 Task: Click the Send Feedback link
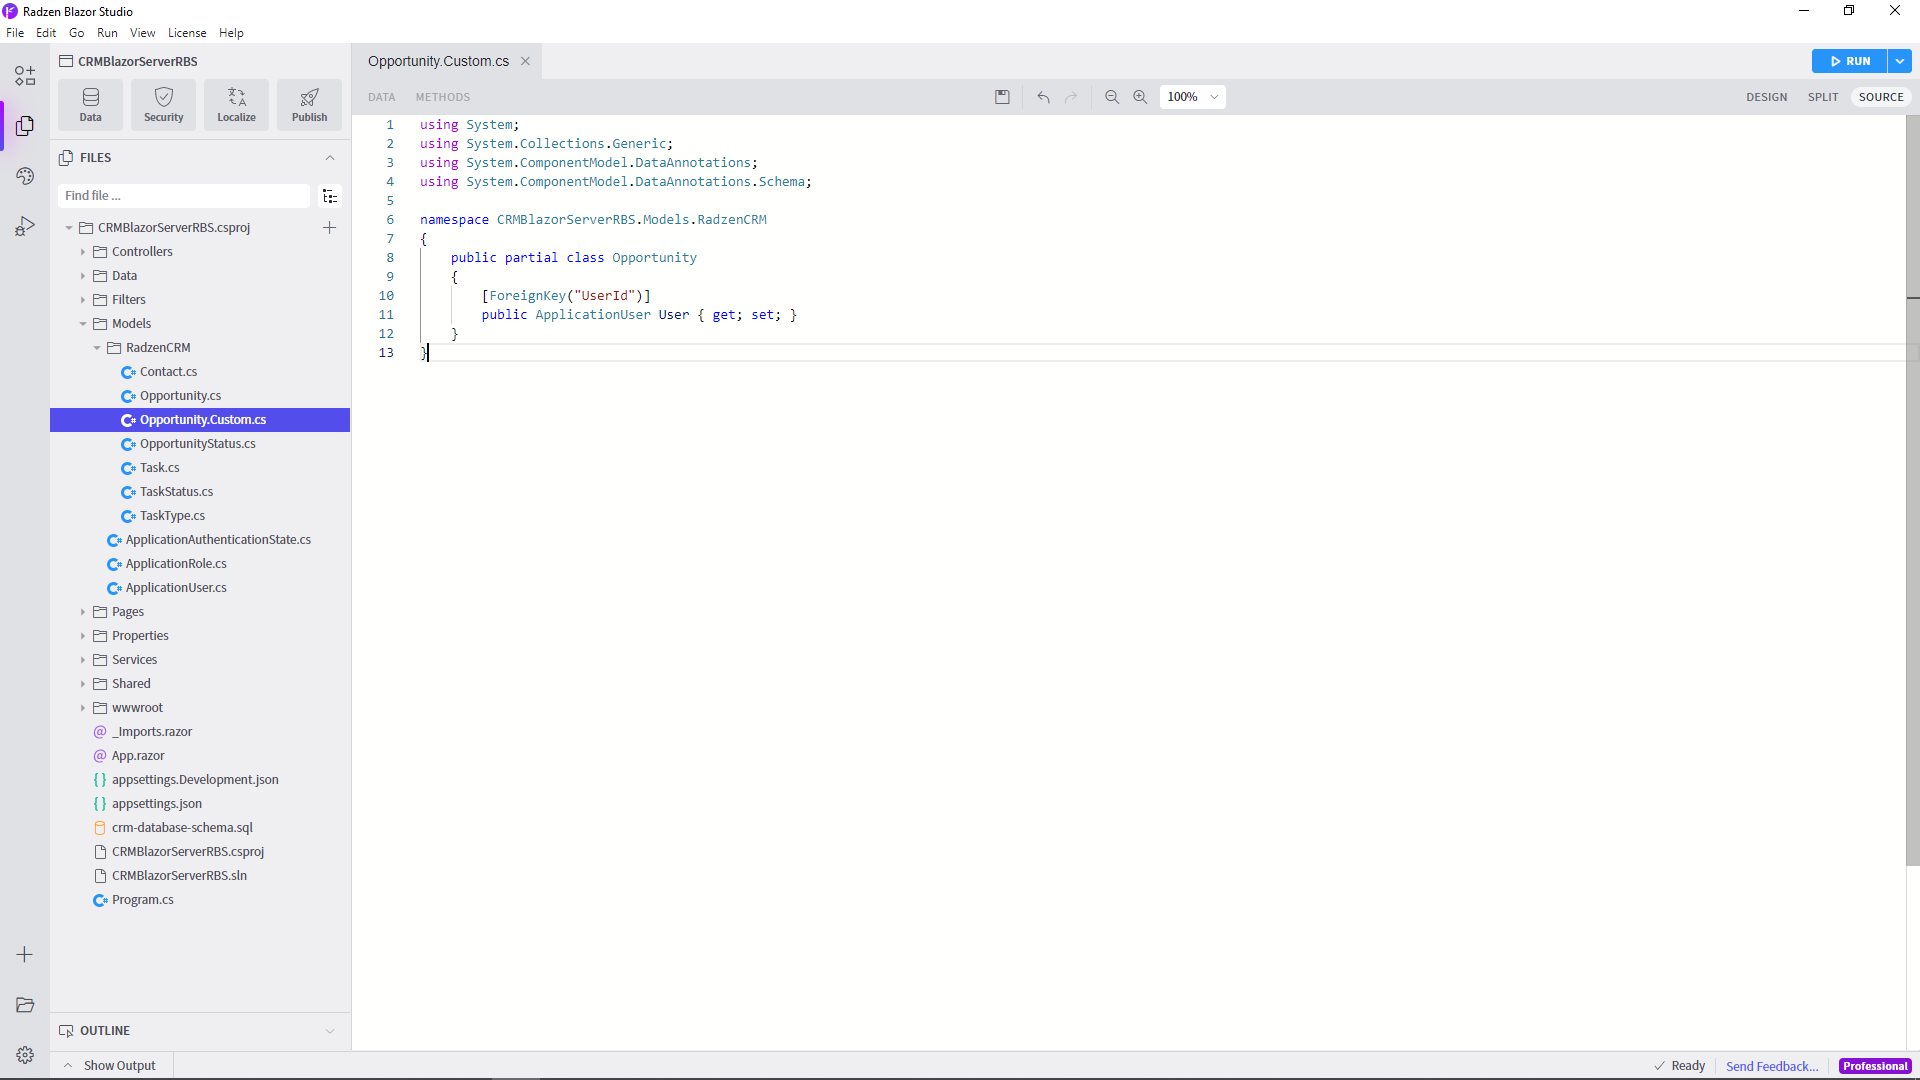point(1772,1067)
